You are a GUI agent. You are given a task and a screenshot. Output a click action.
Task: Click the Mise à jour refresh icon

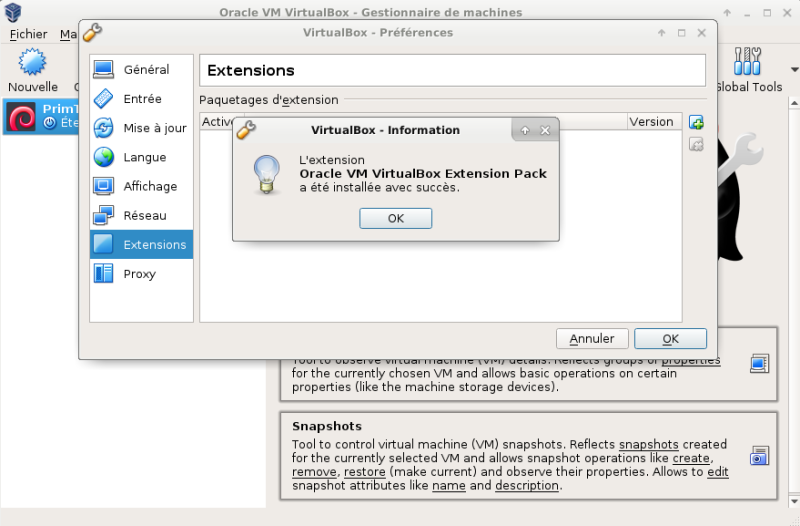[x=104, y=128]
